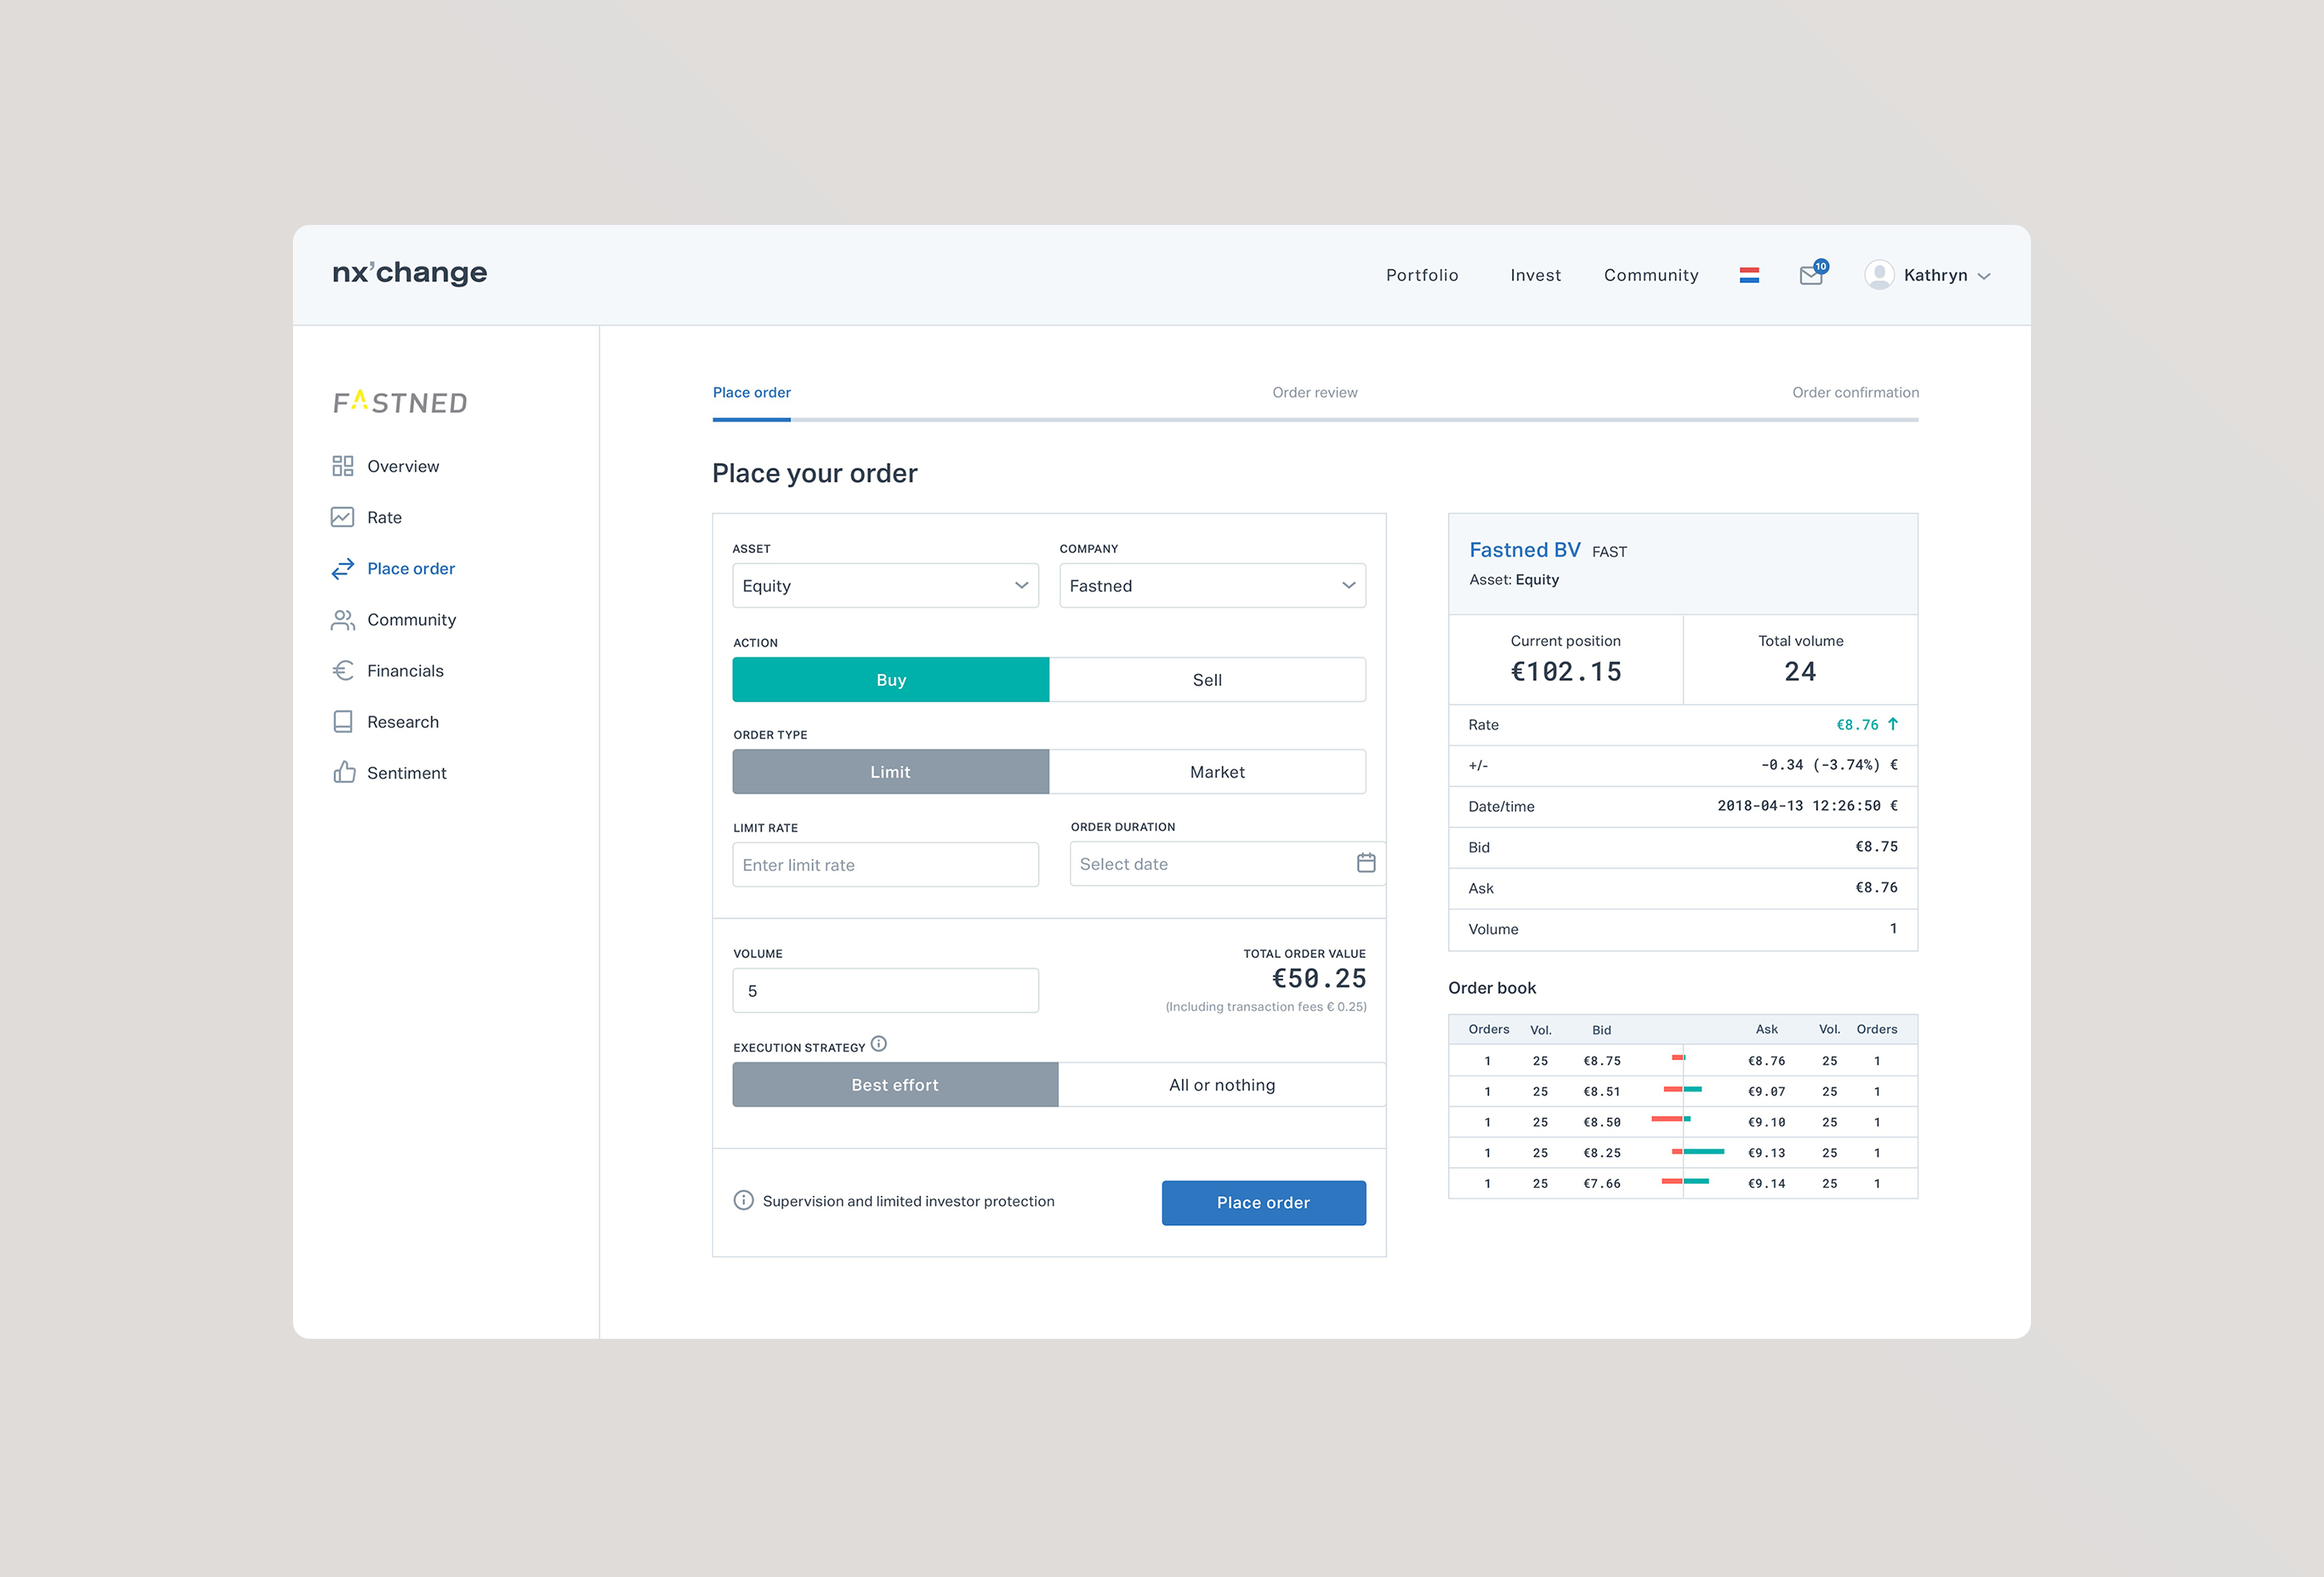This screenshot has width=2324, height=1577.
Task: Select Best effort execution strategy
Action: [x=895, y=1085]
